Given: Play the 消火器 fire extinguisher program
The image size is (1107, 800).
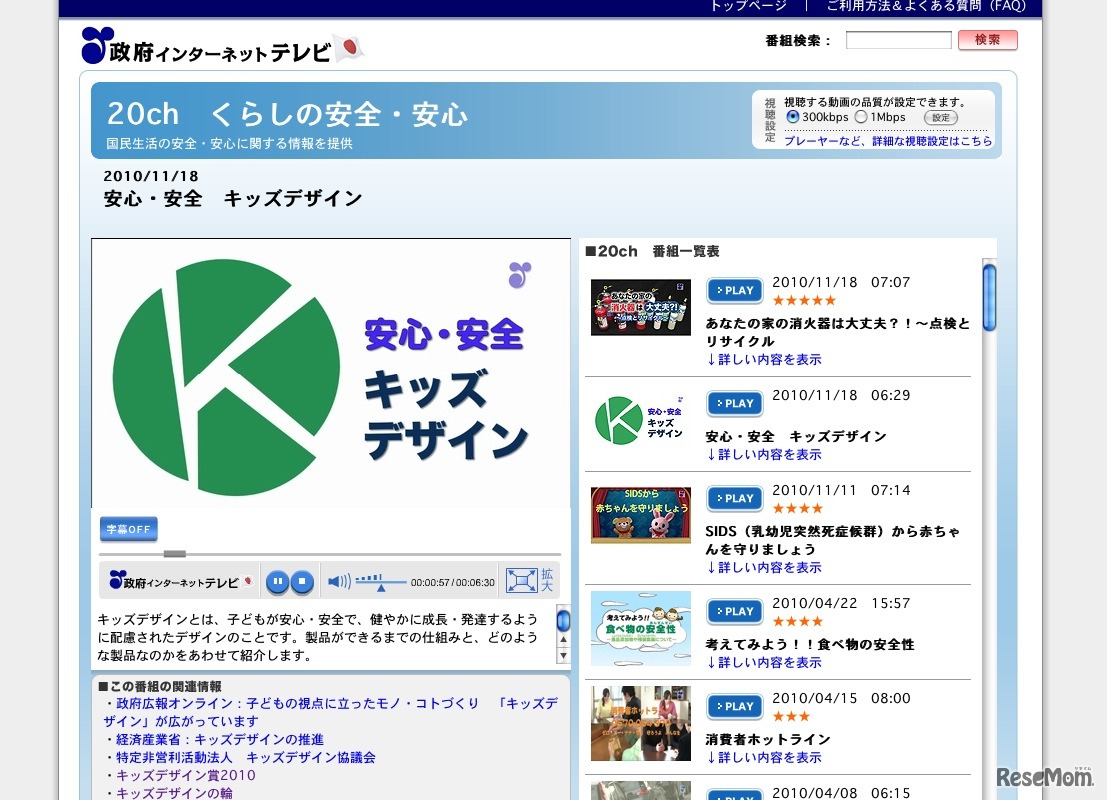Looking at the screenshot, I should [x=734, y=291].
